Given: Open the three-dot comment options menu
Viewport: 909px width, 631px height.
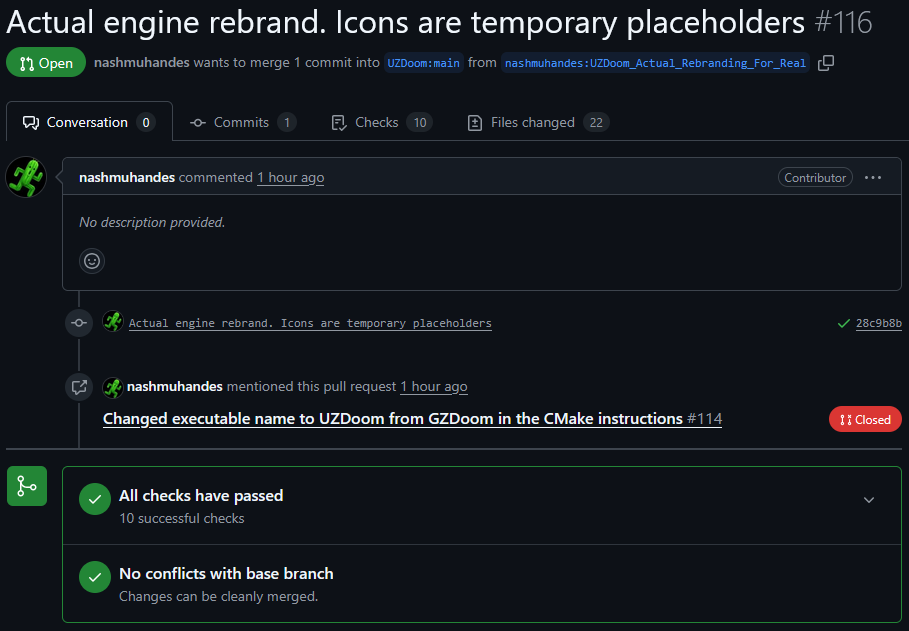Looking at the screenshot, I should point(872,177).
